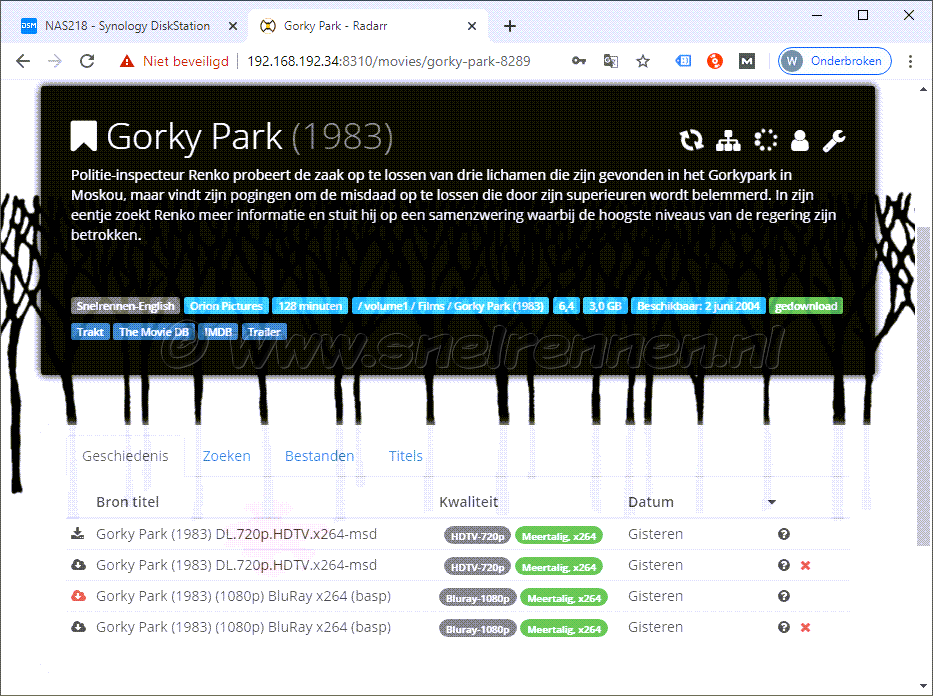The image size is (933, 696).
Task: Mark last BluRay x264 row as failed
Action: tap(806, 627)
